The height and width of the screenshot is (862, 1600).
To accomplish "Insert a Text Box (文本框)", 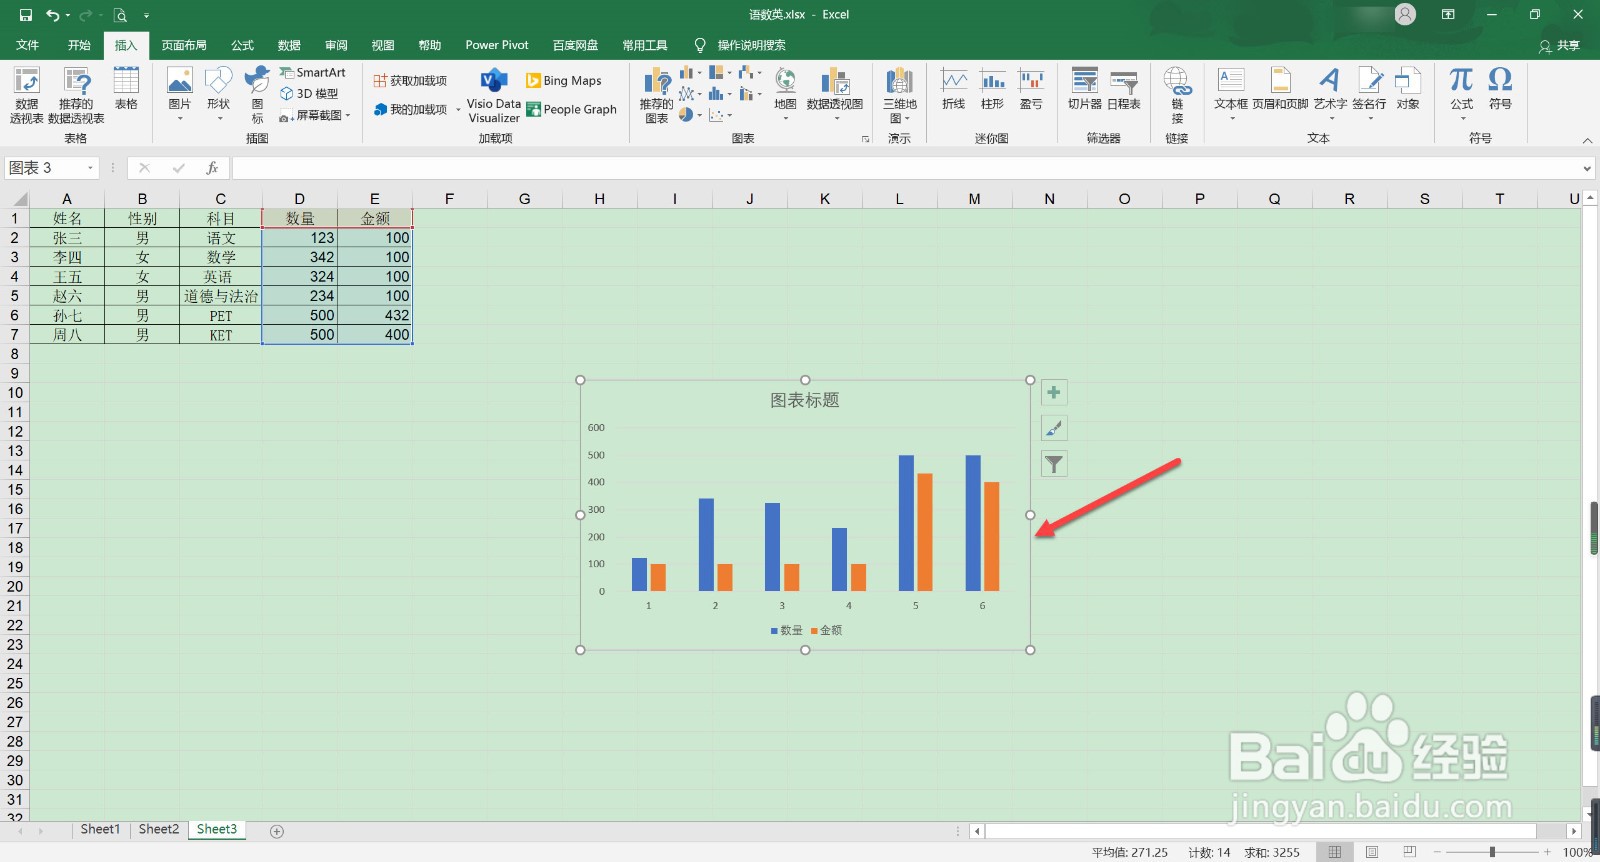I will tap(1231, 94).
